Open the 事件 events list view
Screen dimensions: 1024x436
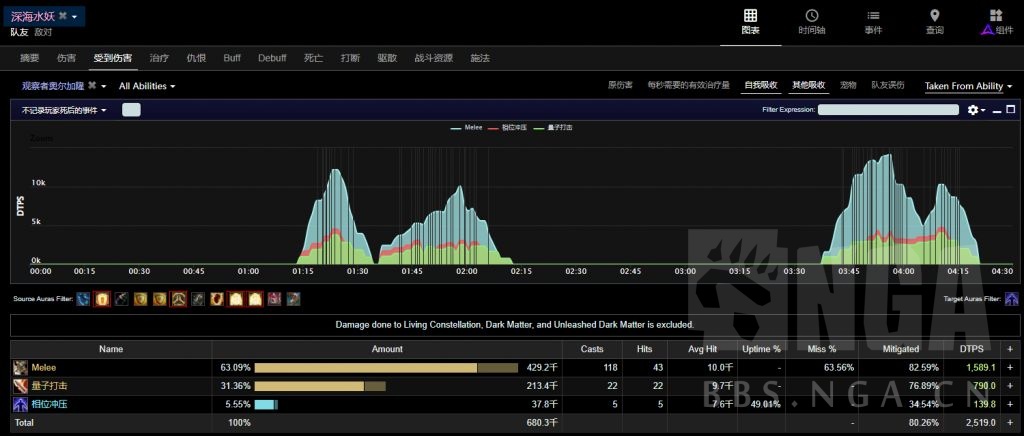point(873,21)
